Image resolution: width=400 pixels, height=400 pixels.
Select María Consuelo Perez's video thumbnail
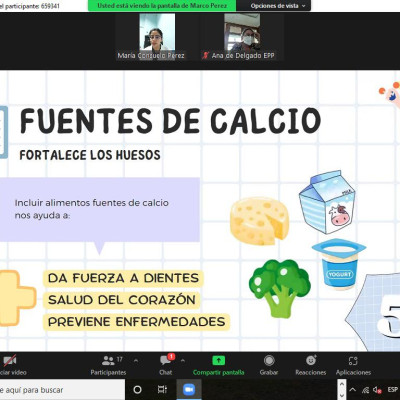pos(157,32)
